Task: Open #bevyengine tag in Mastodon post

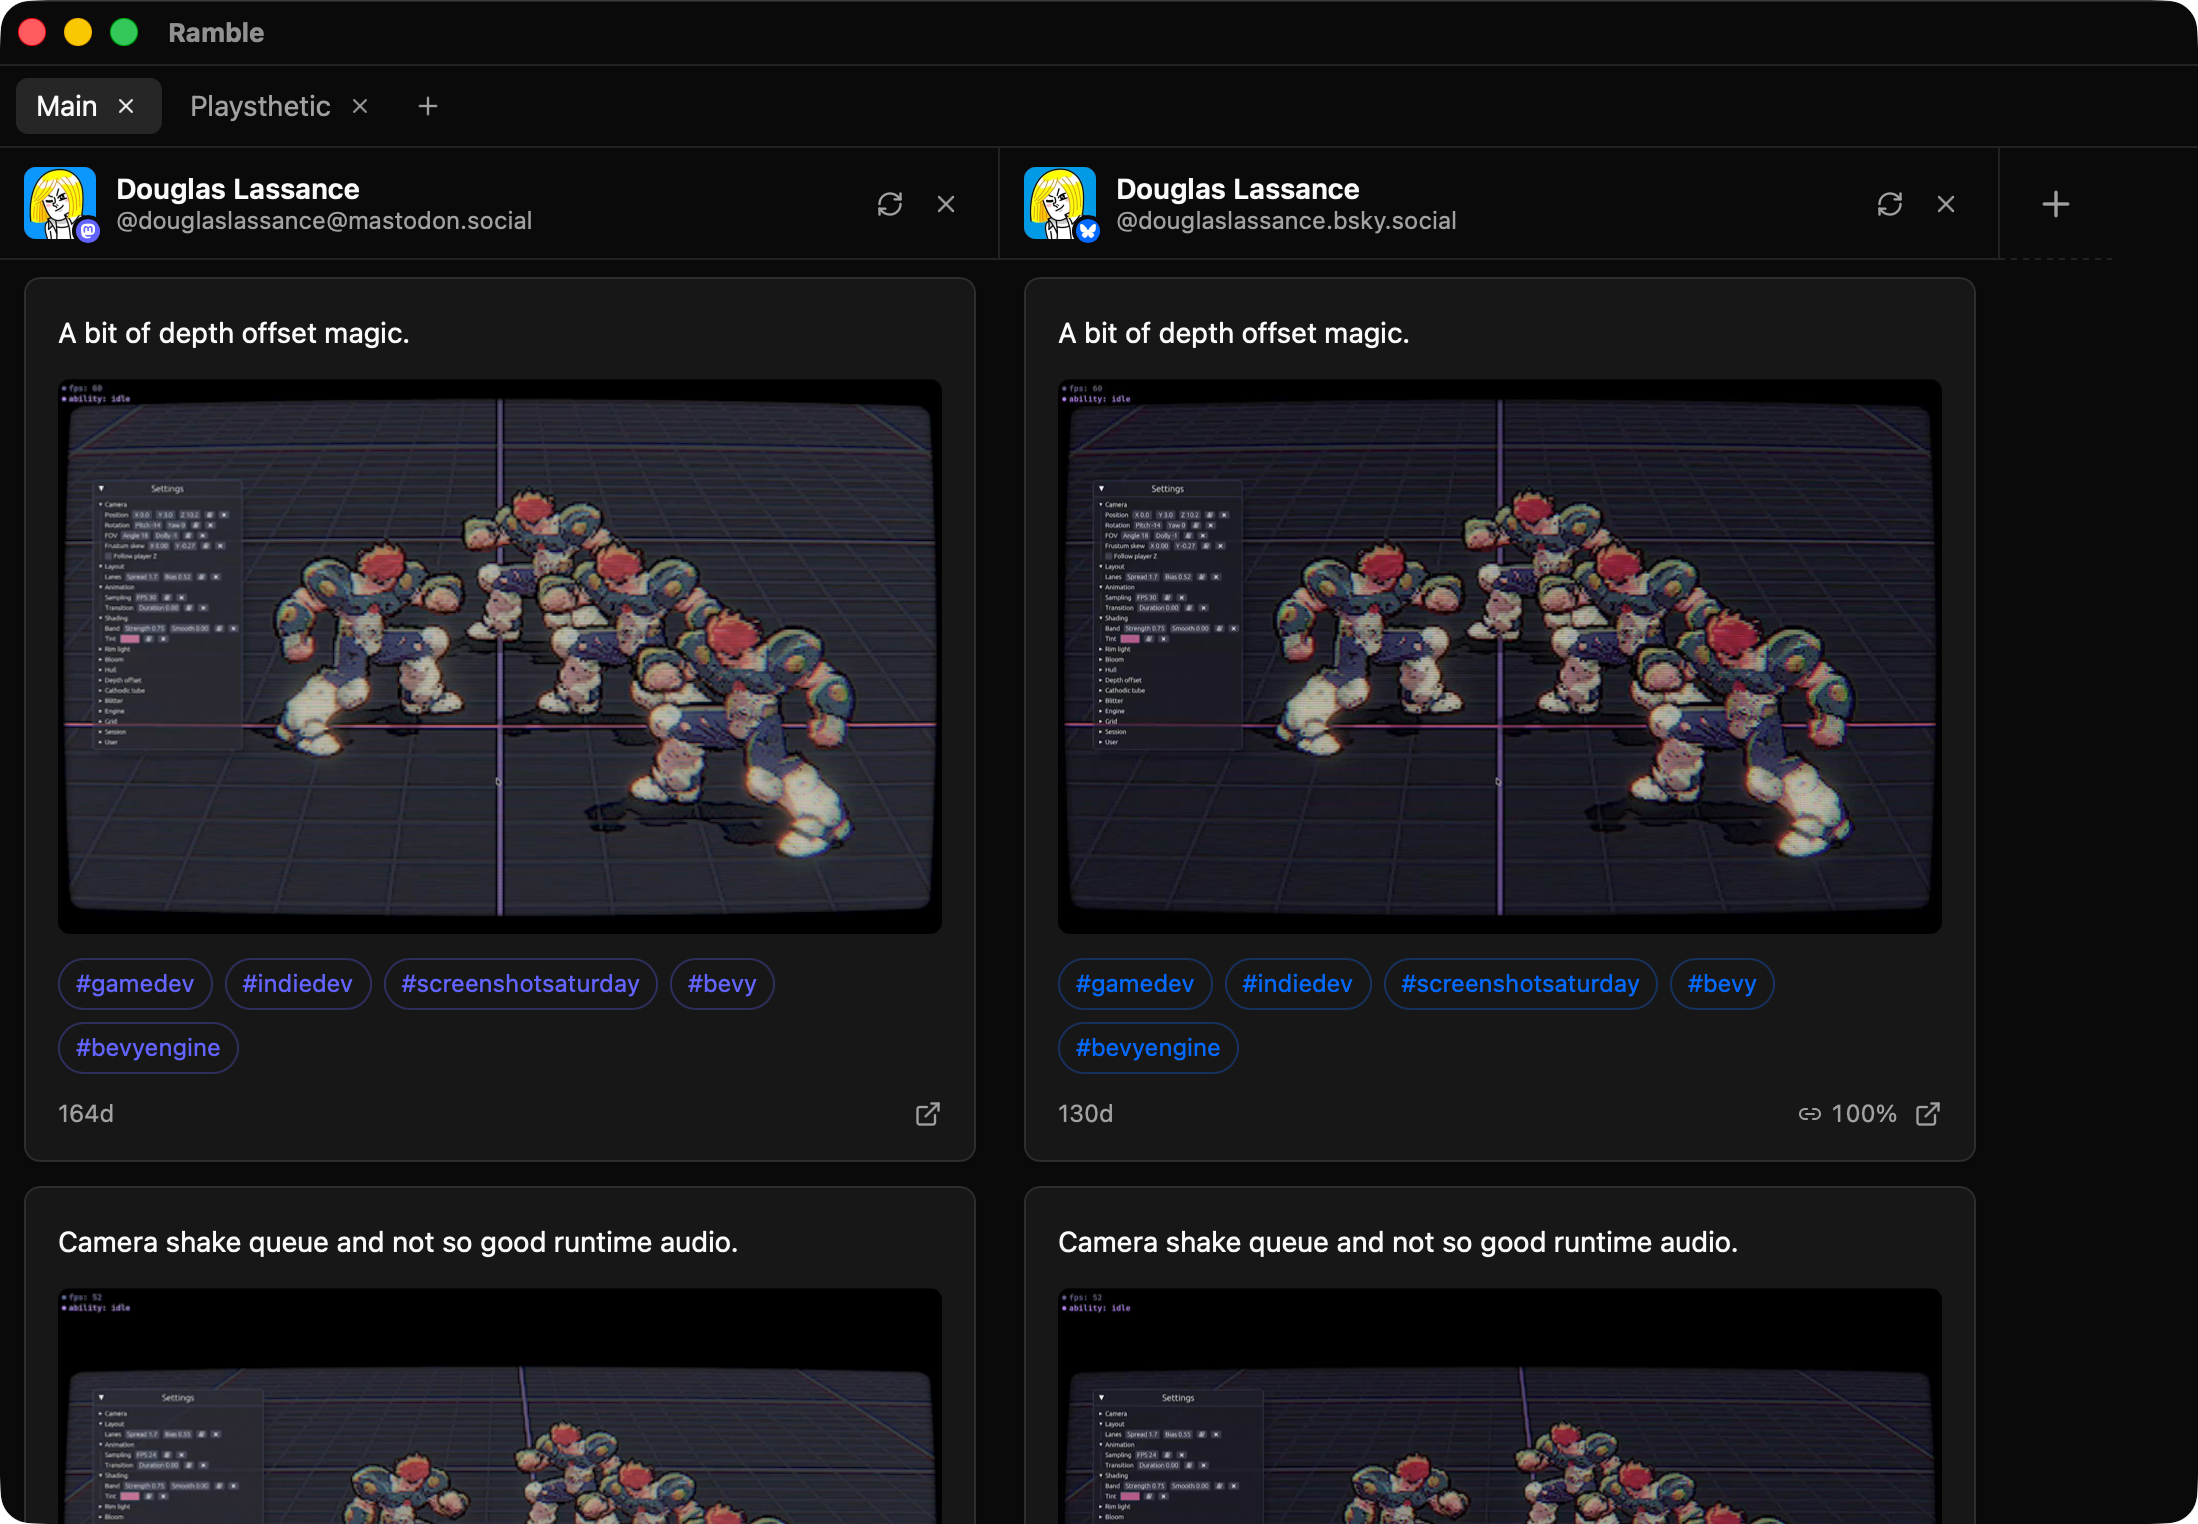Action: coord(148,1048)
